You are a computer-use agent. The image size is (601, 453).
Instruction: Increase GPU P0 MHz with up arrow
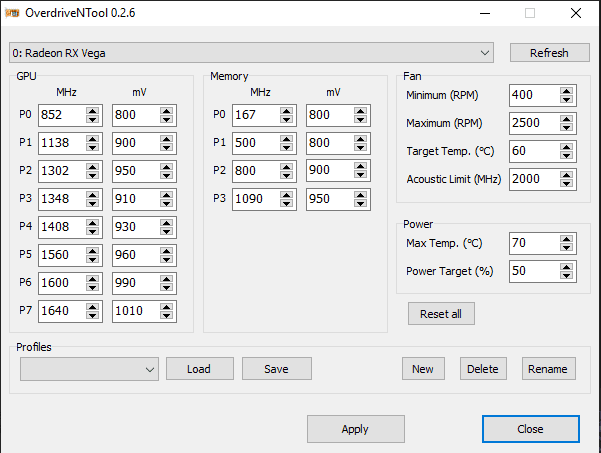[92, 111]
